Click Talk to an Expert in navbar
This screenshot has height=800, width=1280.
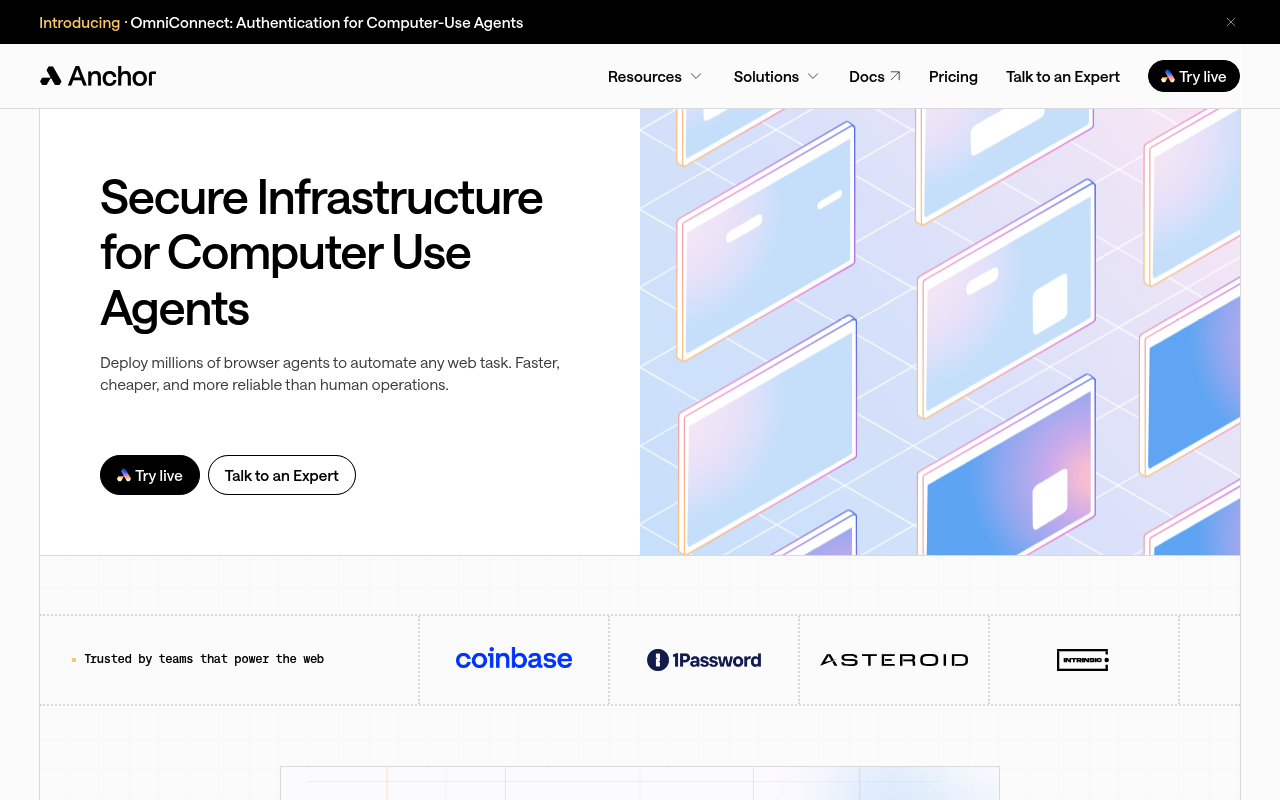[x=1063, y=76]
